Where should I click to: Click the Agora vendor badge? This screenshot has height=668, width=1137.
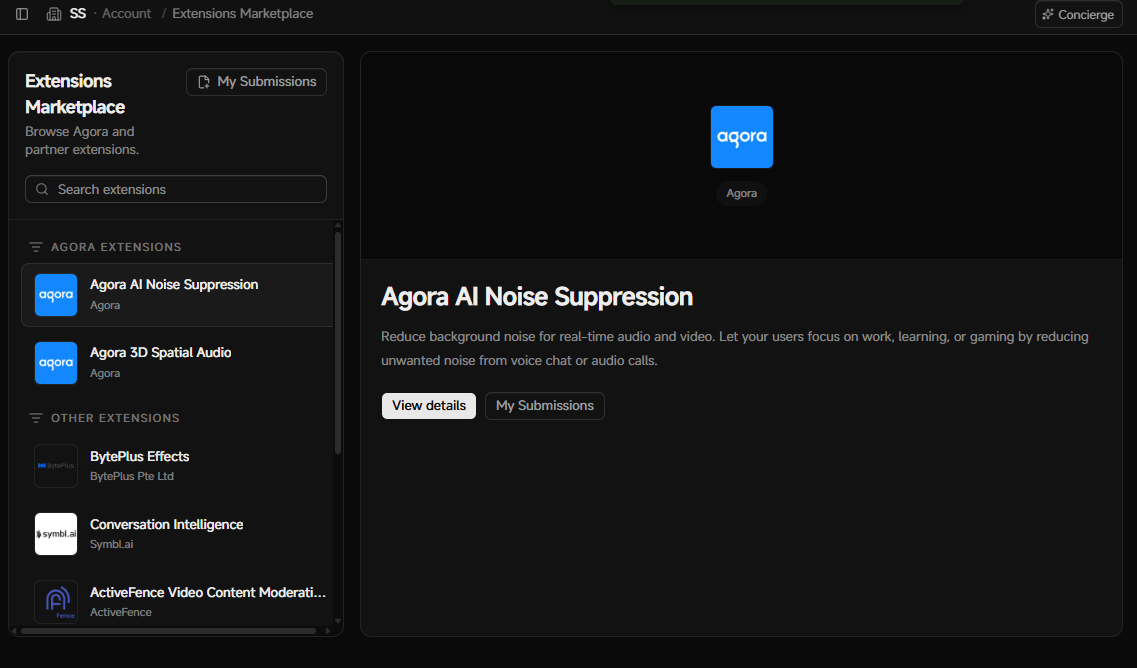point(741,194)
